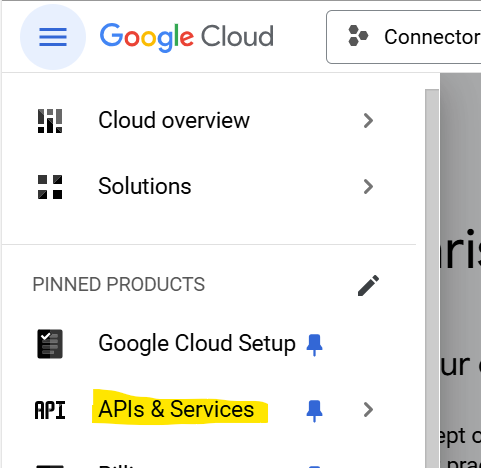The height and width of the screenshot is (468, 481).
Task: Unpin Google Cloud Setup
Action: (314, 345)
